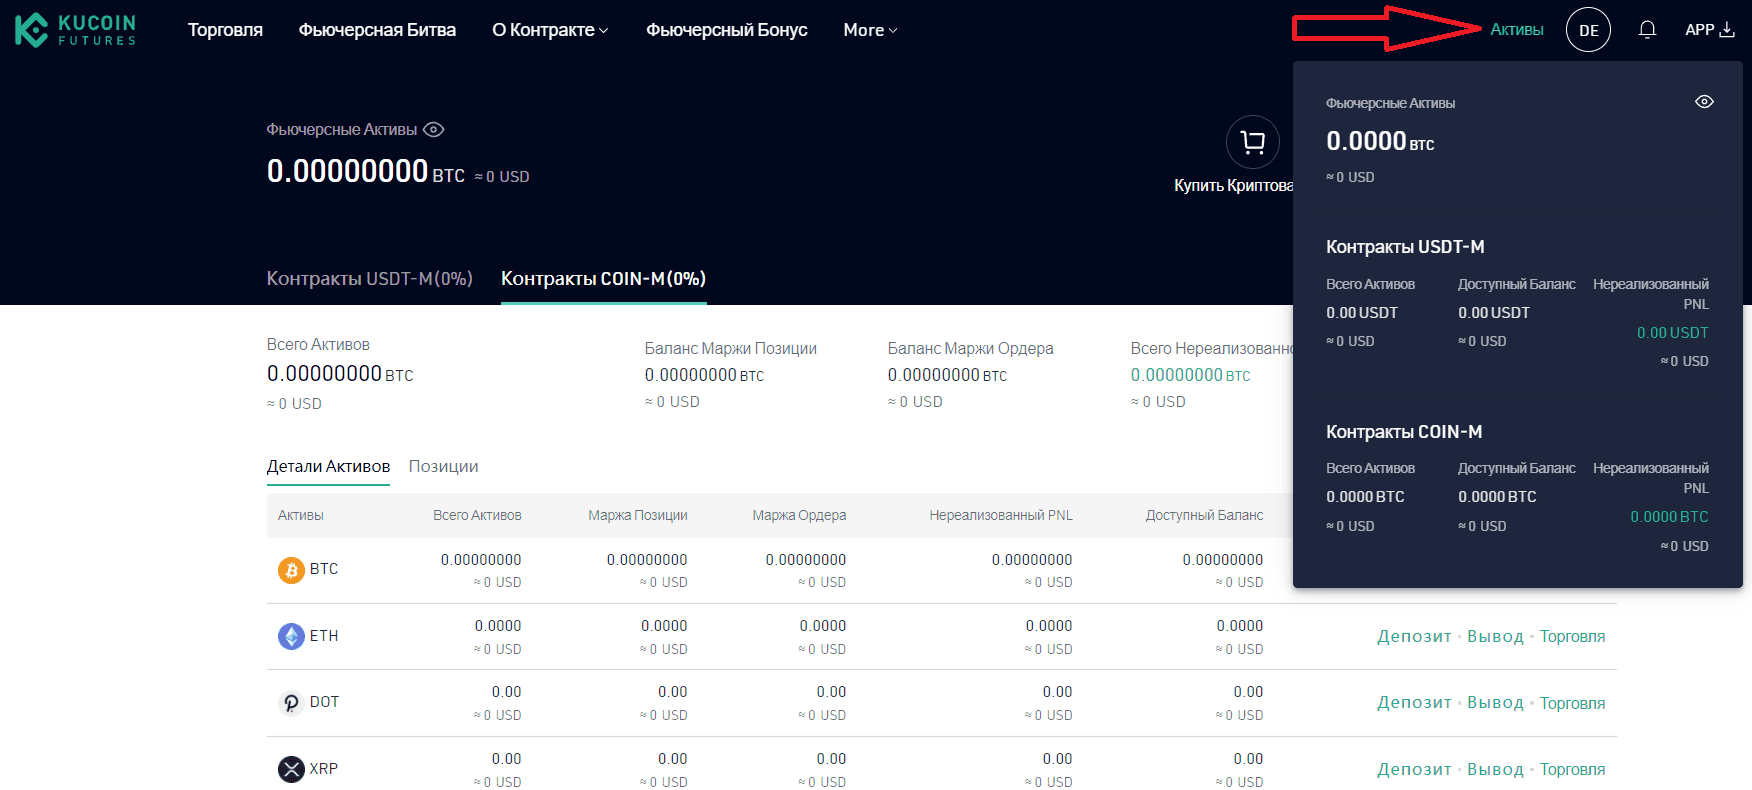The height and width of the screenshot is (790, 1752).
Task: Click the ETH coin icon
Action: pyautogui.click(x=291, y=636)
